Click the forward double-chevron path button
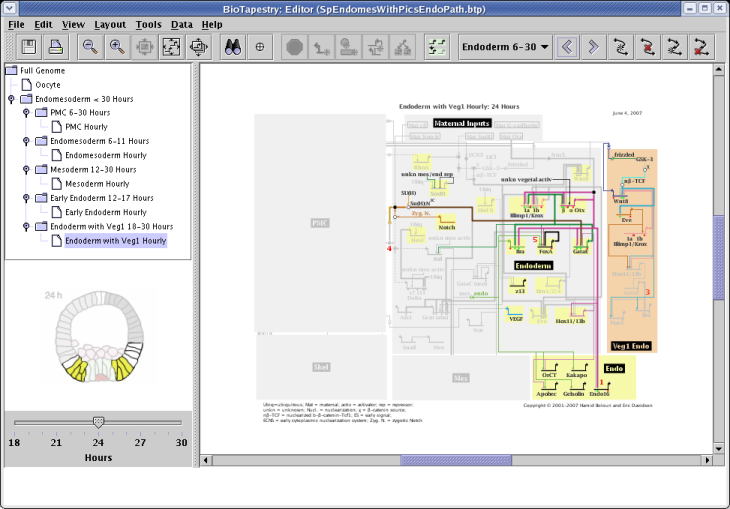 [593, 47]
